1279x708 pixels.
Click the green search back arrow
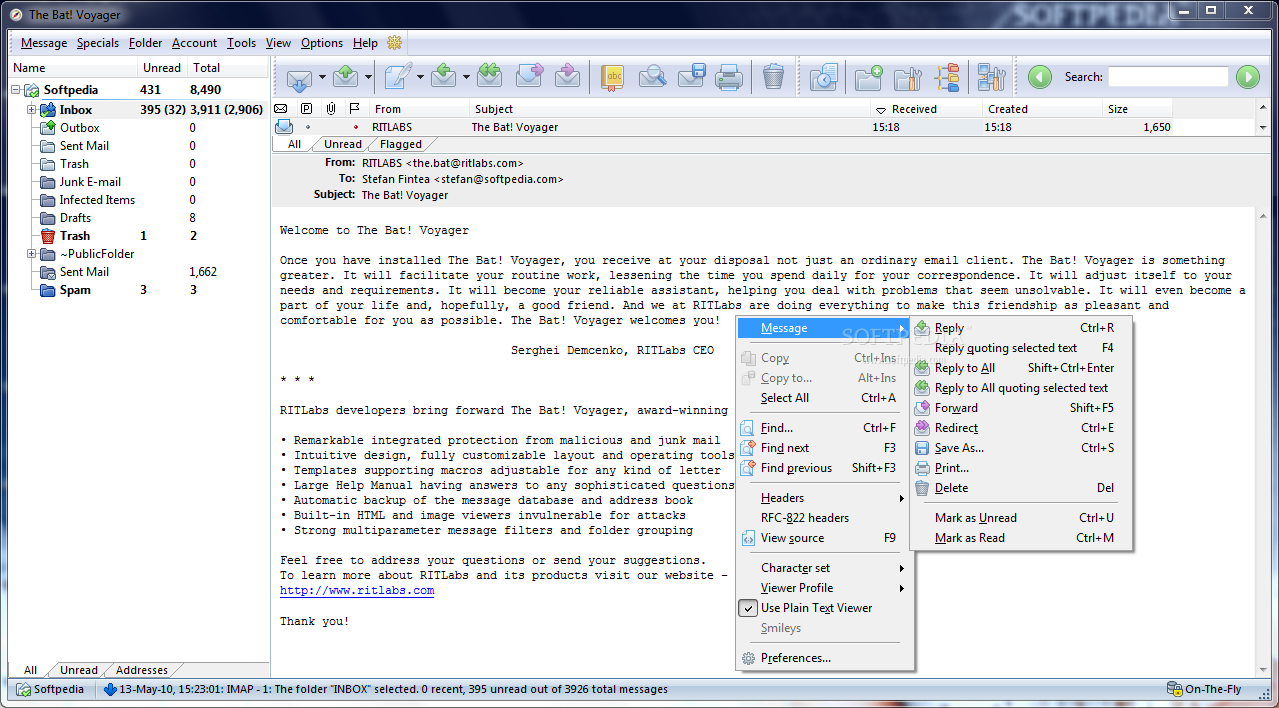[1040, 77]
